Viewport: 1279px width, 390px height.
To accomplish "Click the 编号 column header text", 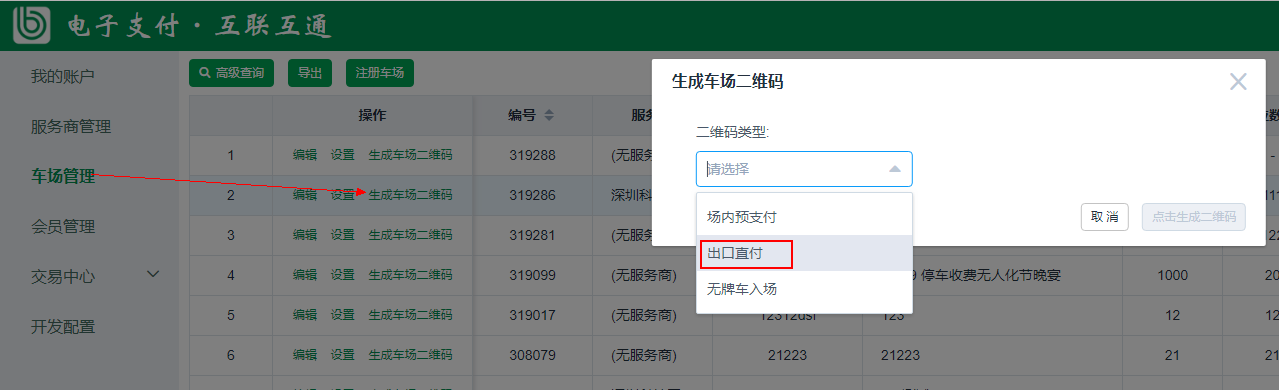I will [x=522, y=115].
